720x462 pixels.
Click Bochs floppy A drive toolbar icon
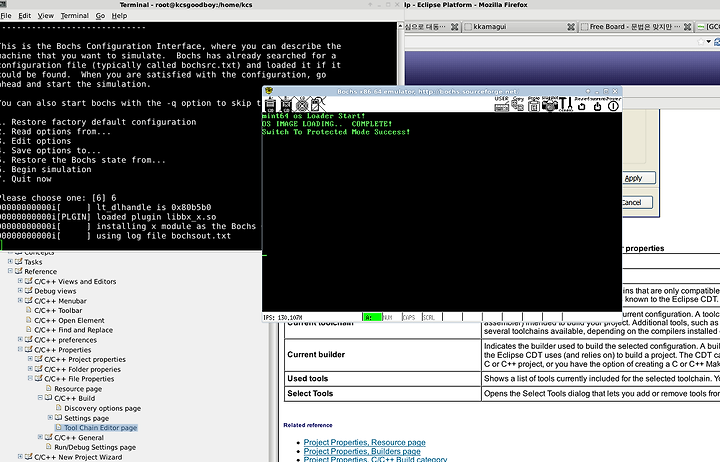[270, 105]
